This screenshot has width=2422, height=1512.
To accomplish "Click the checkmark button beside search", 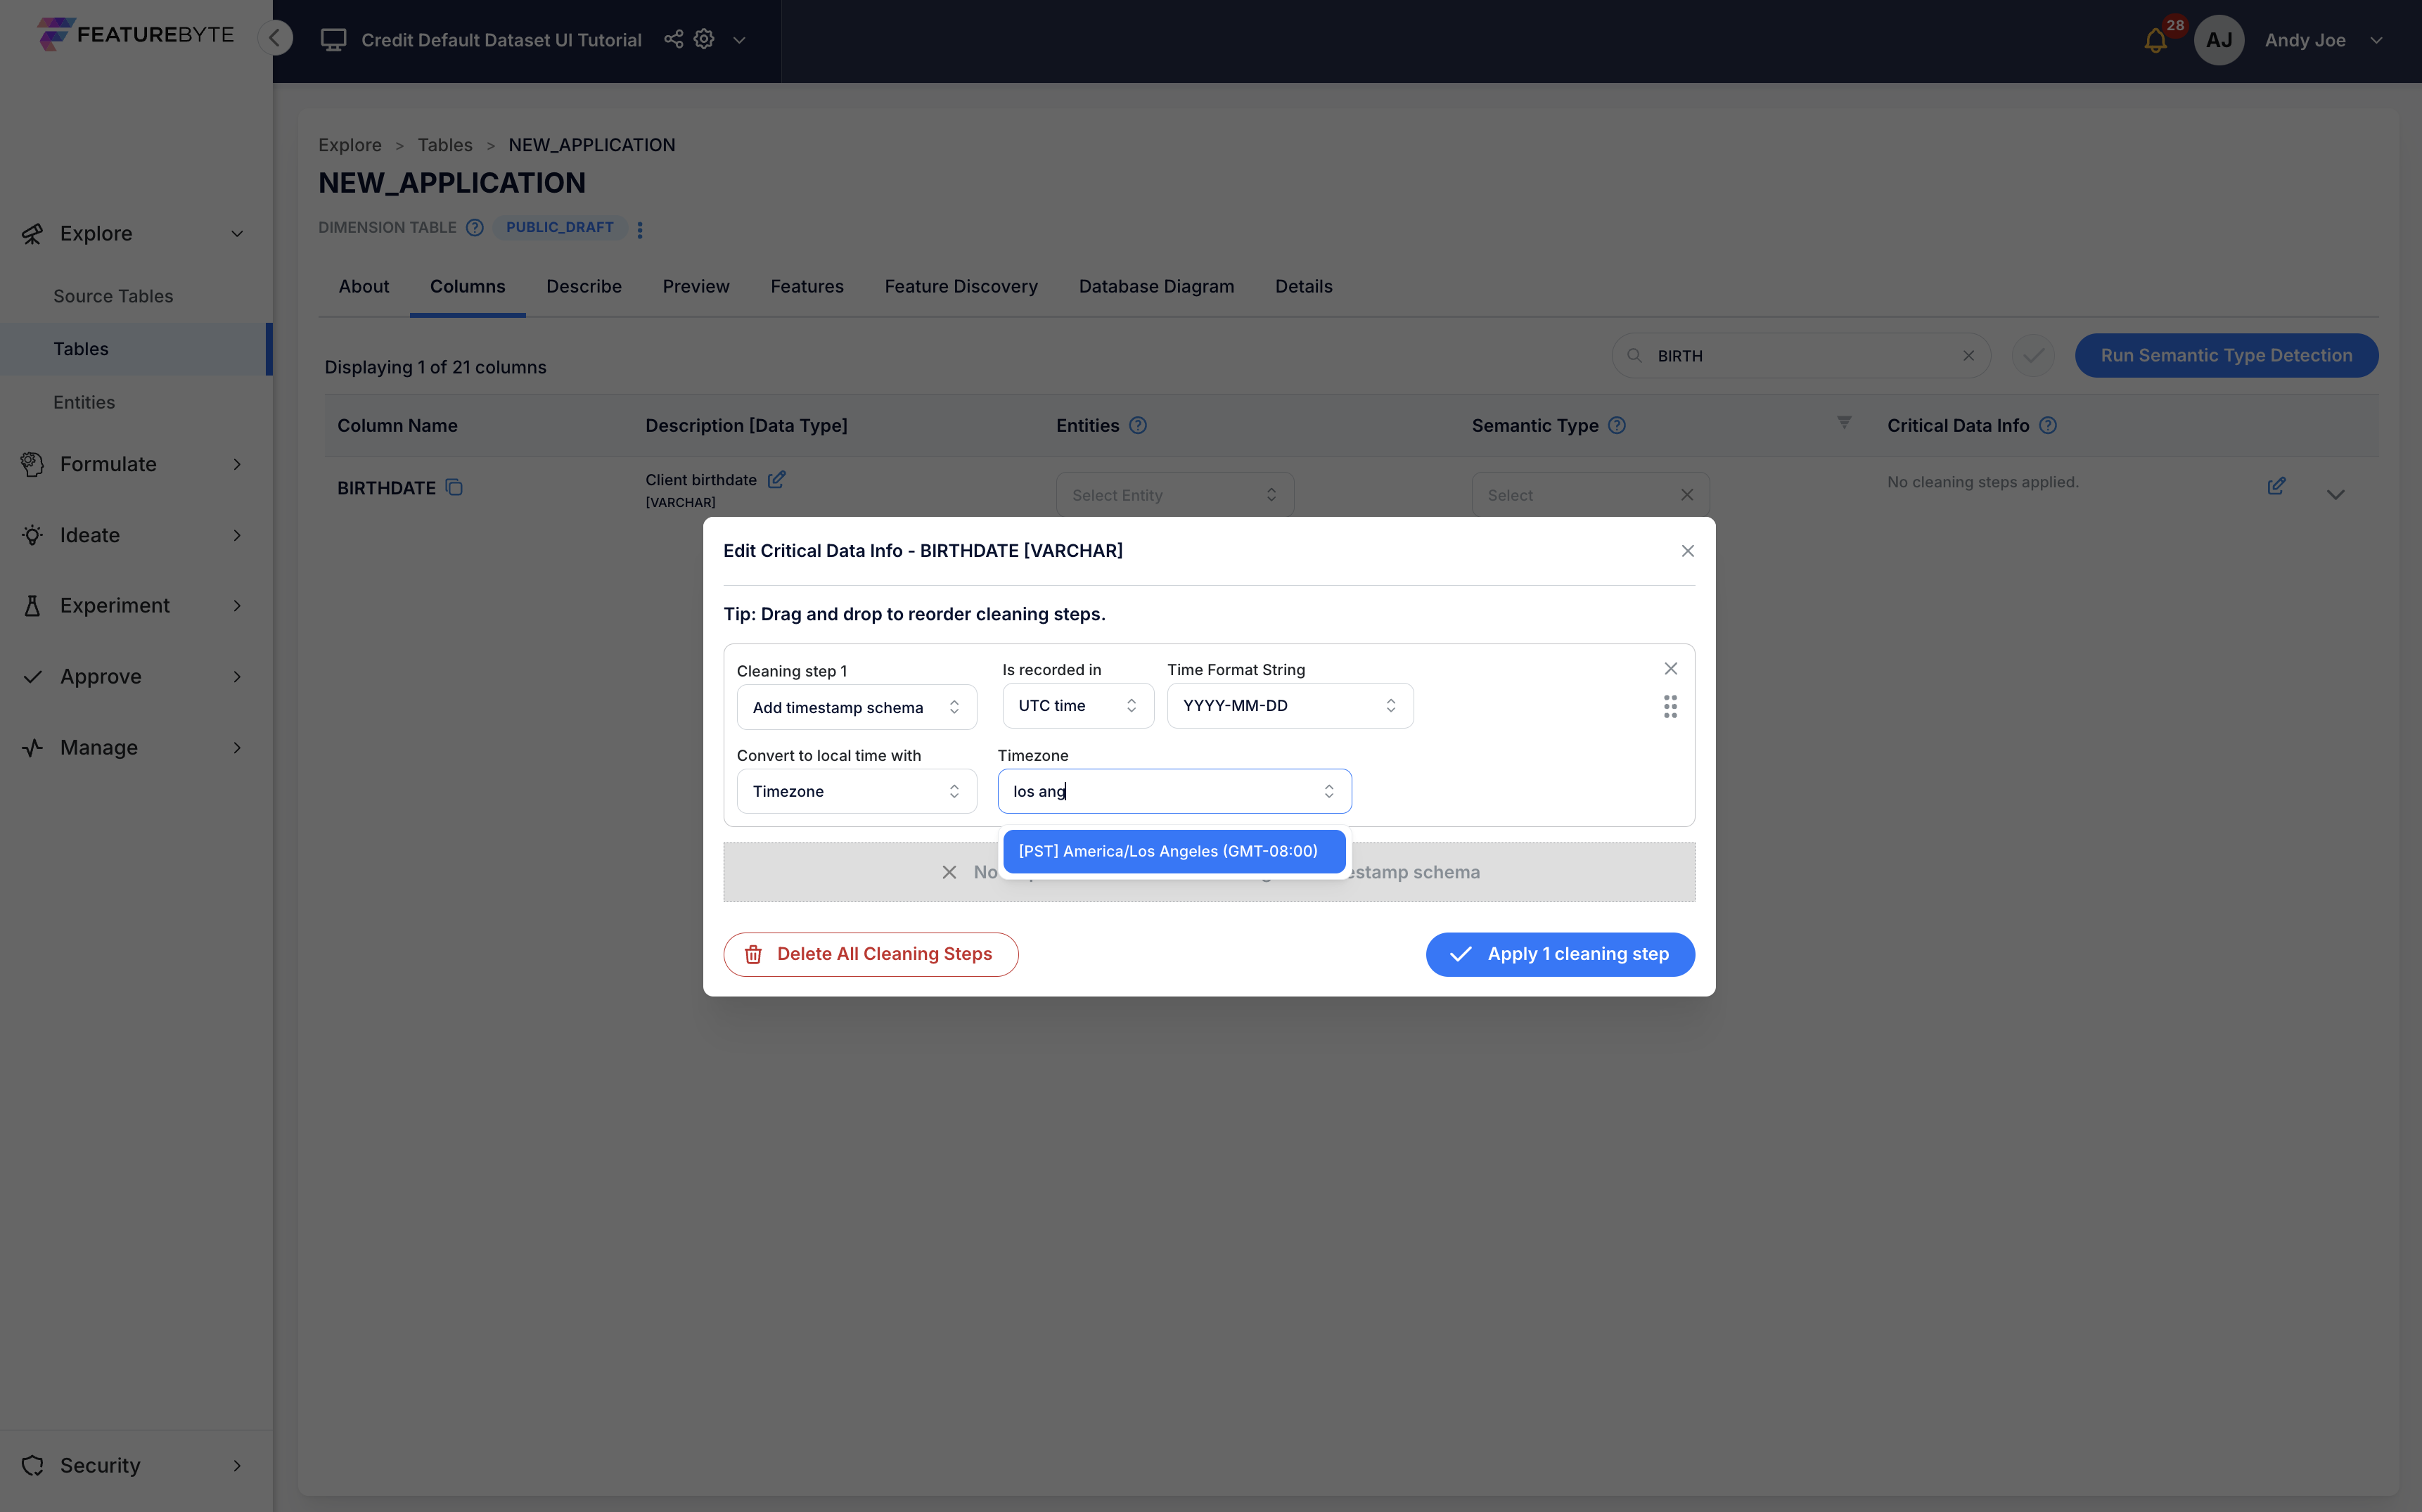I will [x=2033, y=356].
